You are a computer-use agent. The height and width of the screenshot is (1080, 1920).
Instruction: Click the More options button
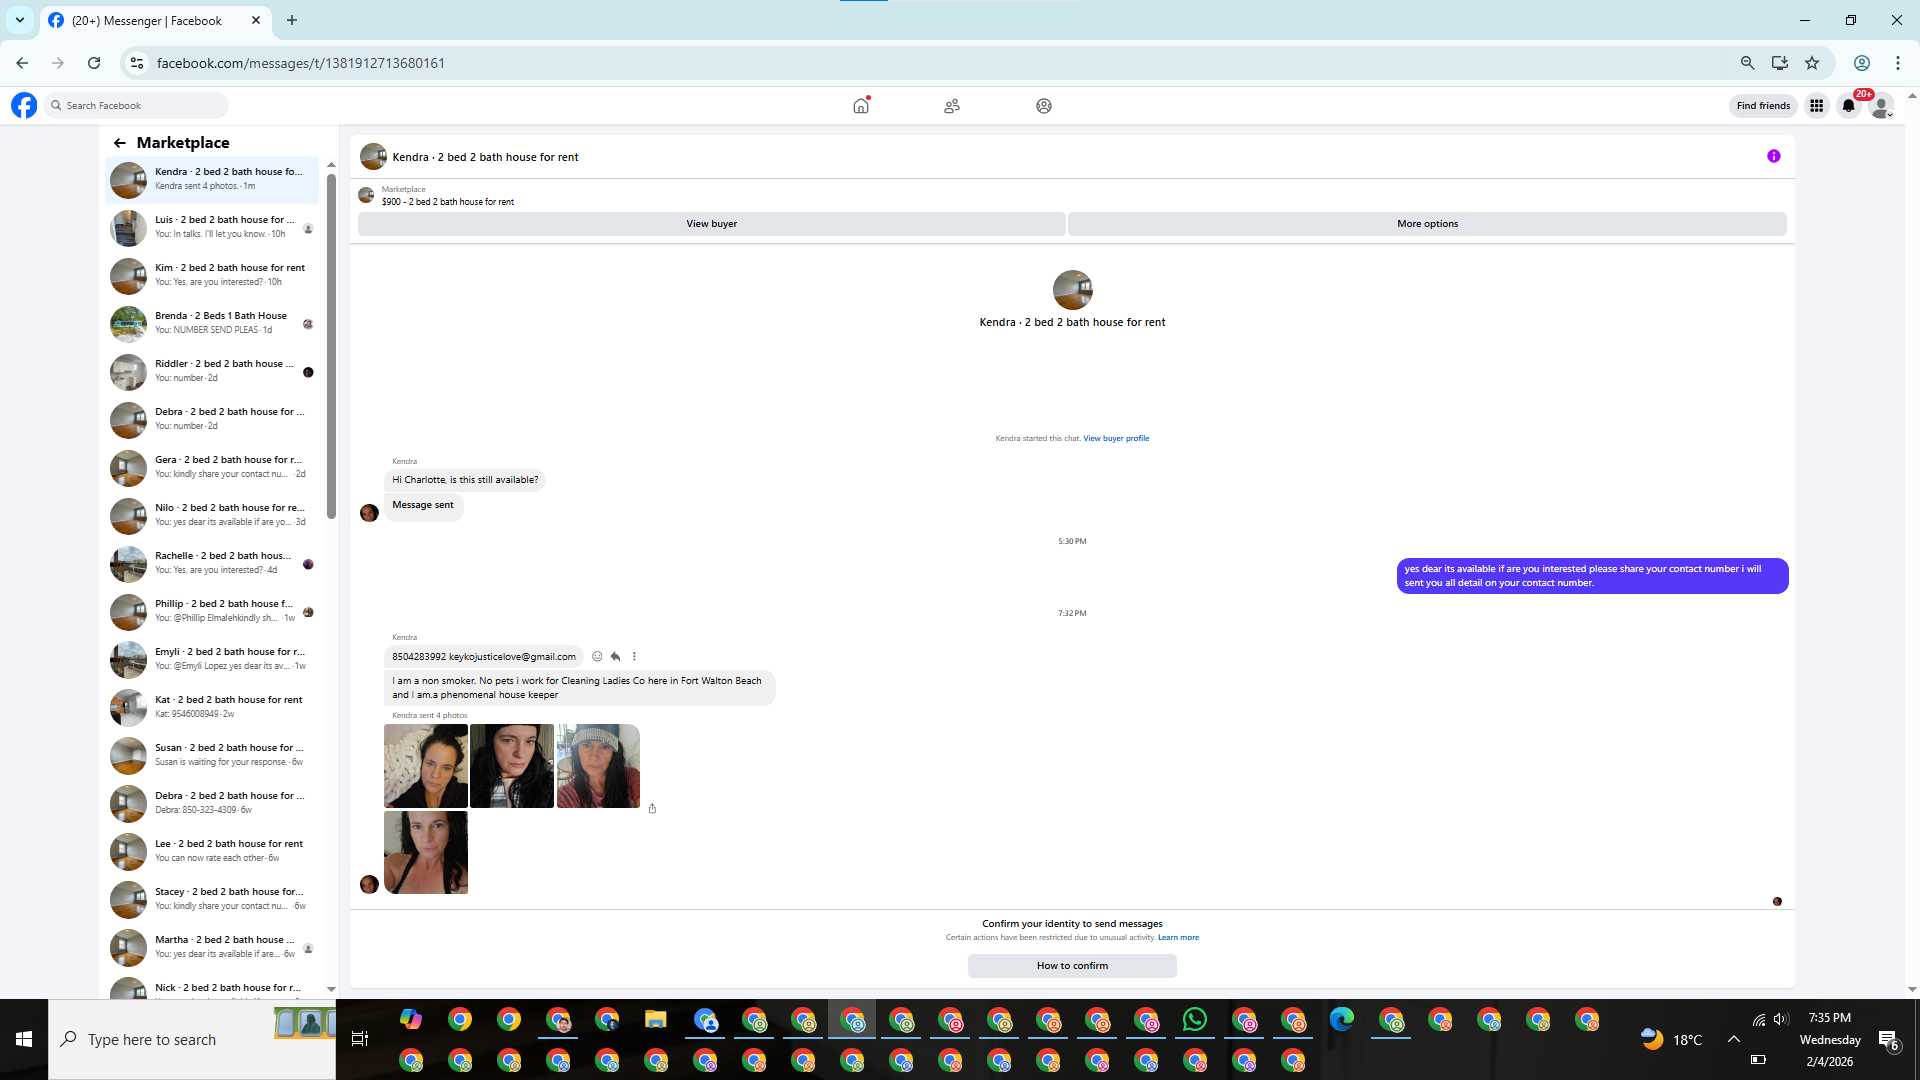point(1427,224)
